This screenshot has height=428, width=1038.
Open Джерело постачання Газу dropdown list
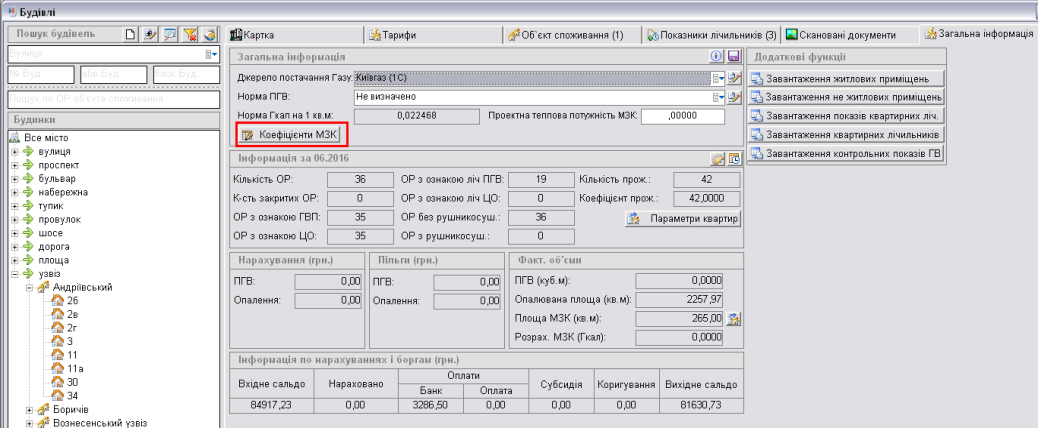coord(717,77)
